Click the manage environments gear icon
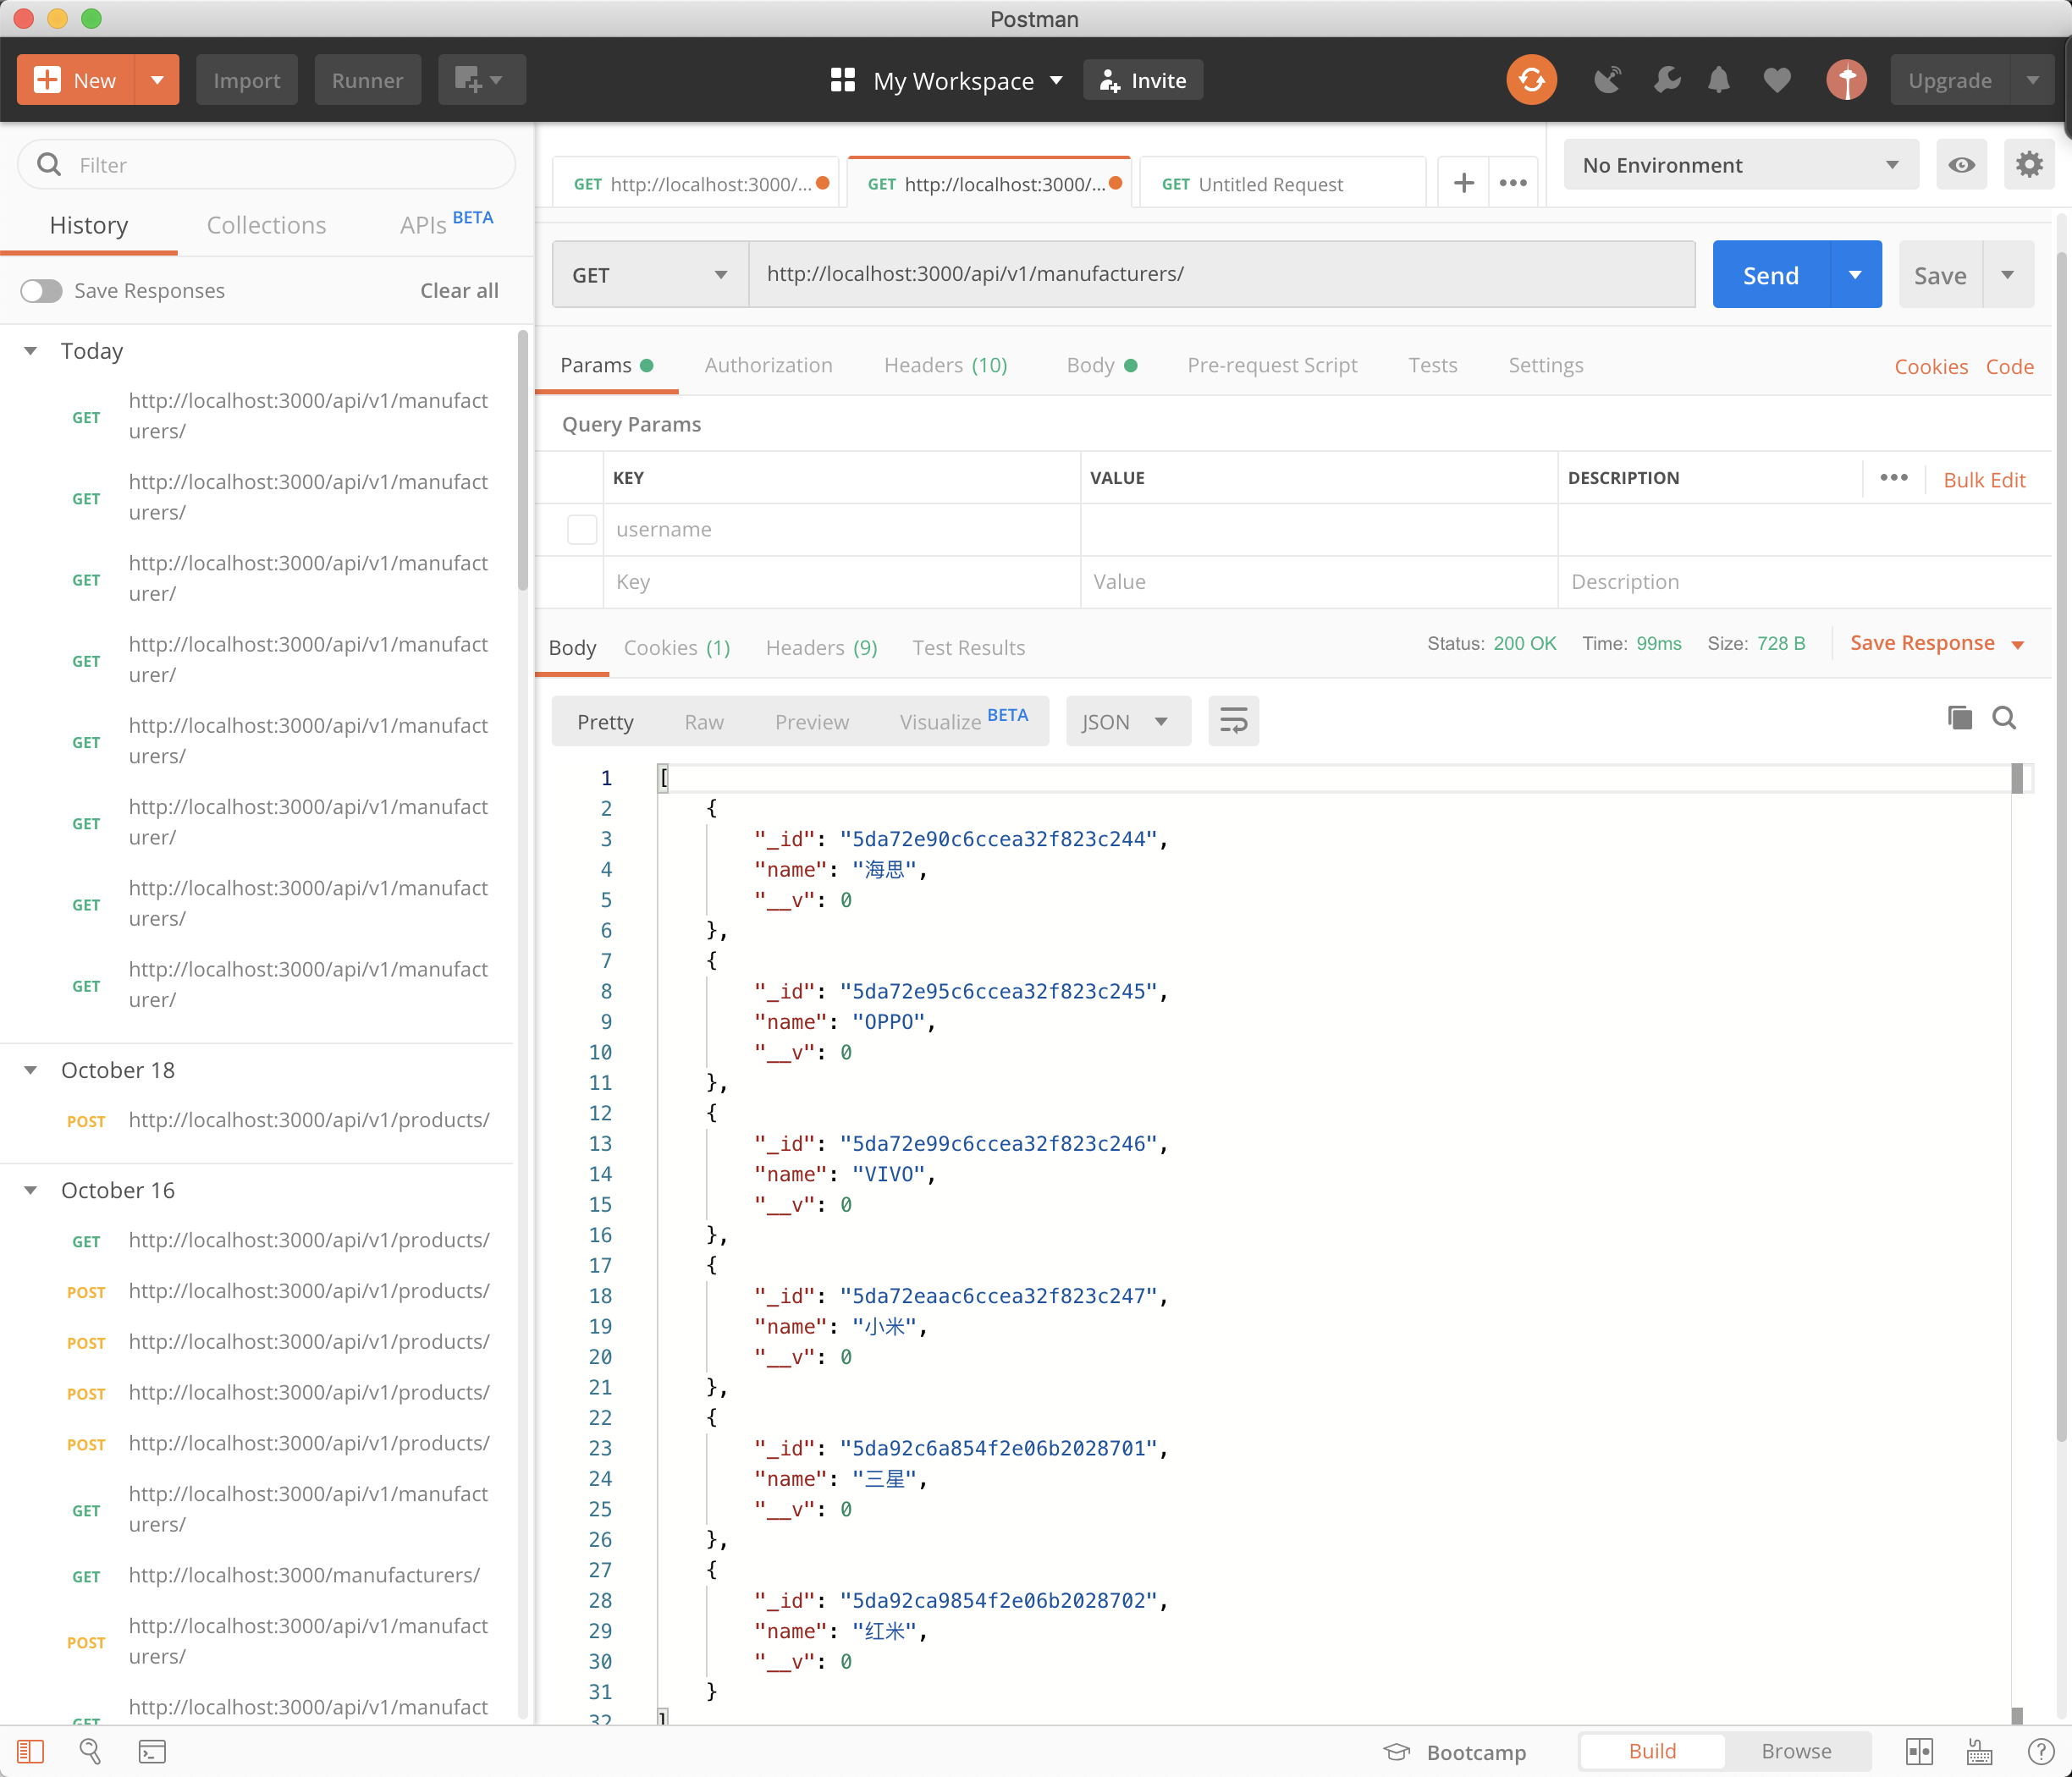 point(2028,165)
